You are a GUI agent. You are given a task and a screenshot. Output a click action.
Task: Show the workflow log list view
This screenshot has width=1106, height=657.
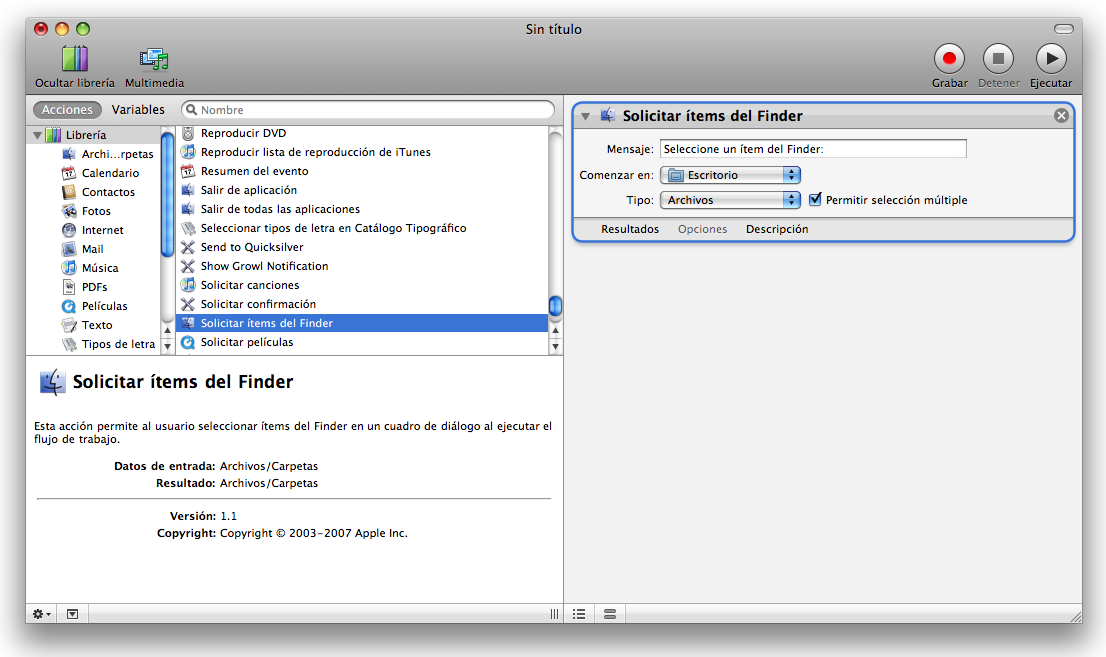point(579,614)
